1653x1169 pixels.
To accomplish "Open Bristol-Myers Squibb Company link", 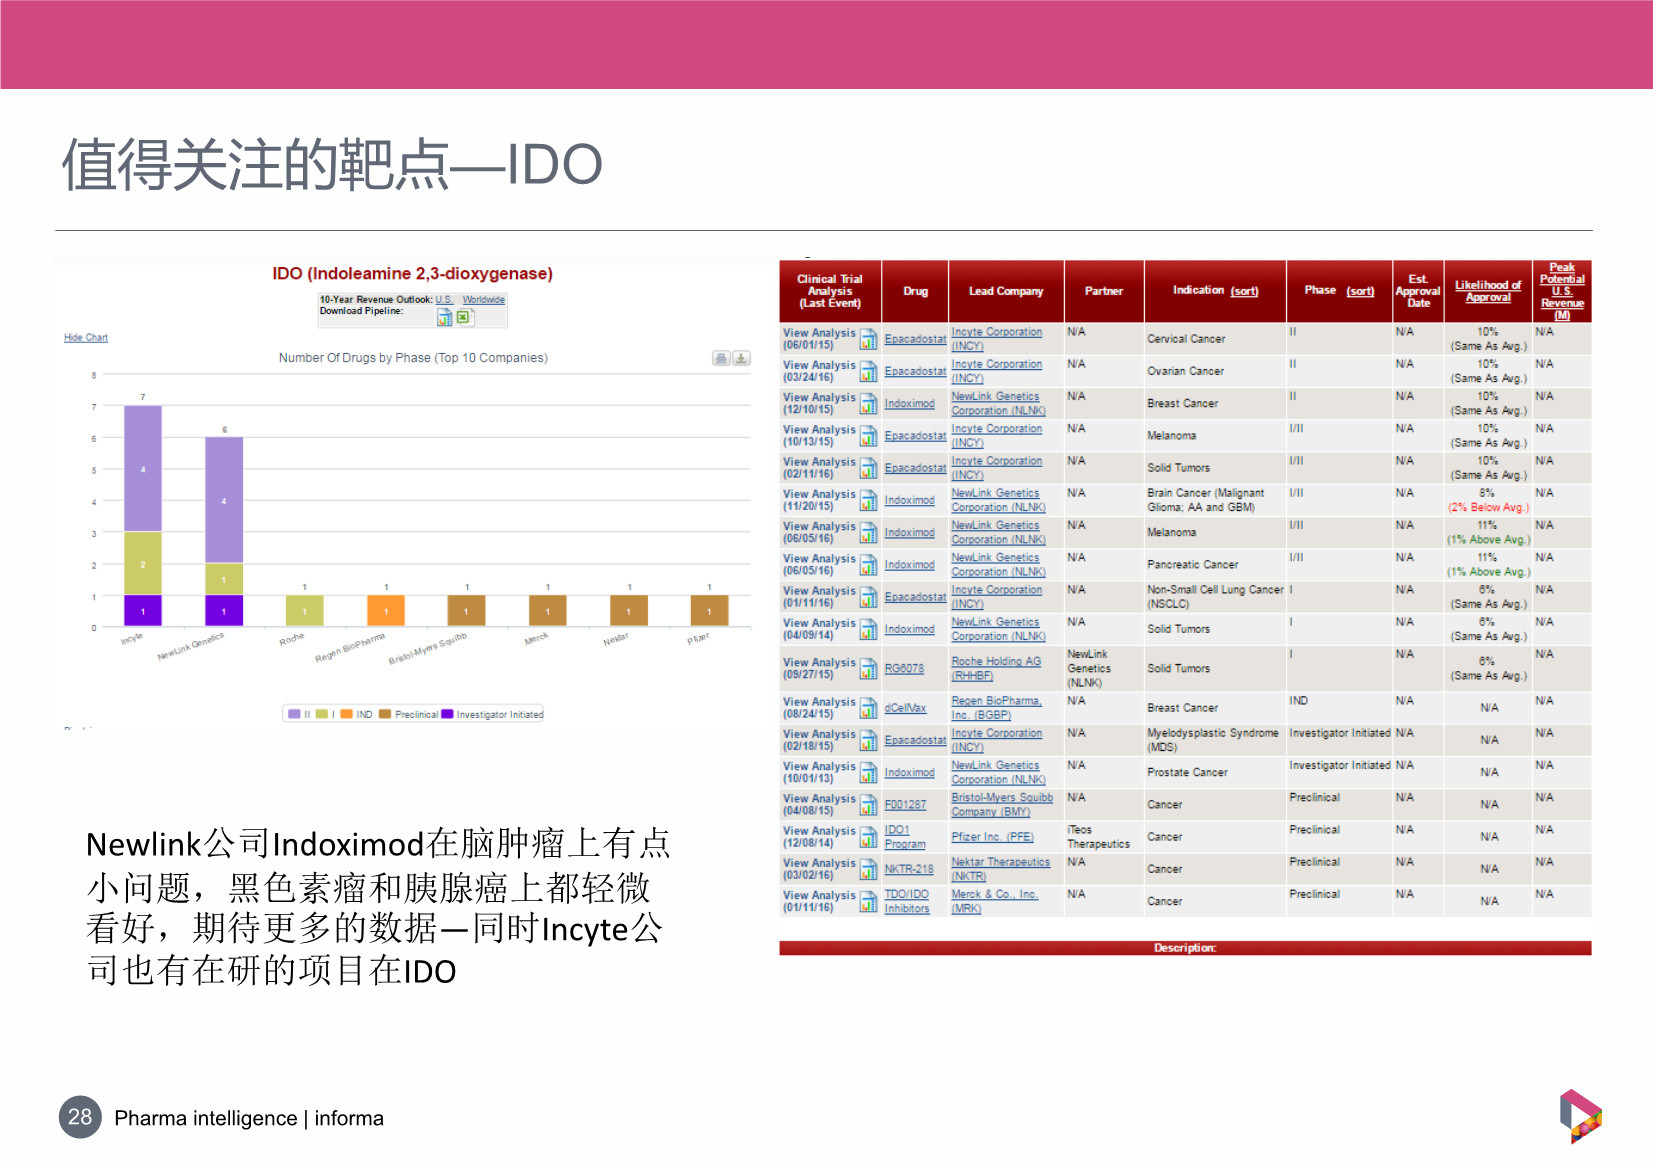I will 1002,805.
